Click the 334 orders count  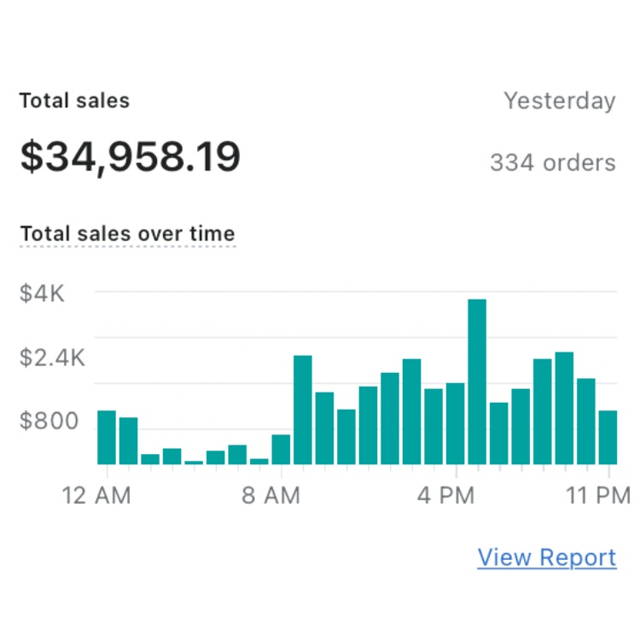pyautogui.click(x=553, y=162)
